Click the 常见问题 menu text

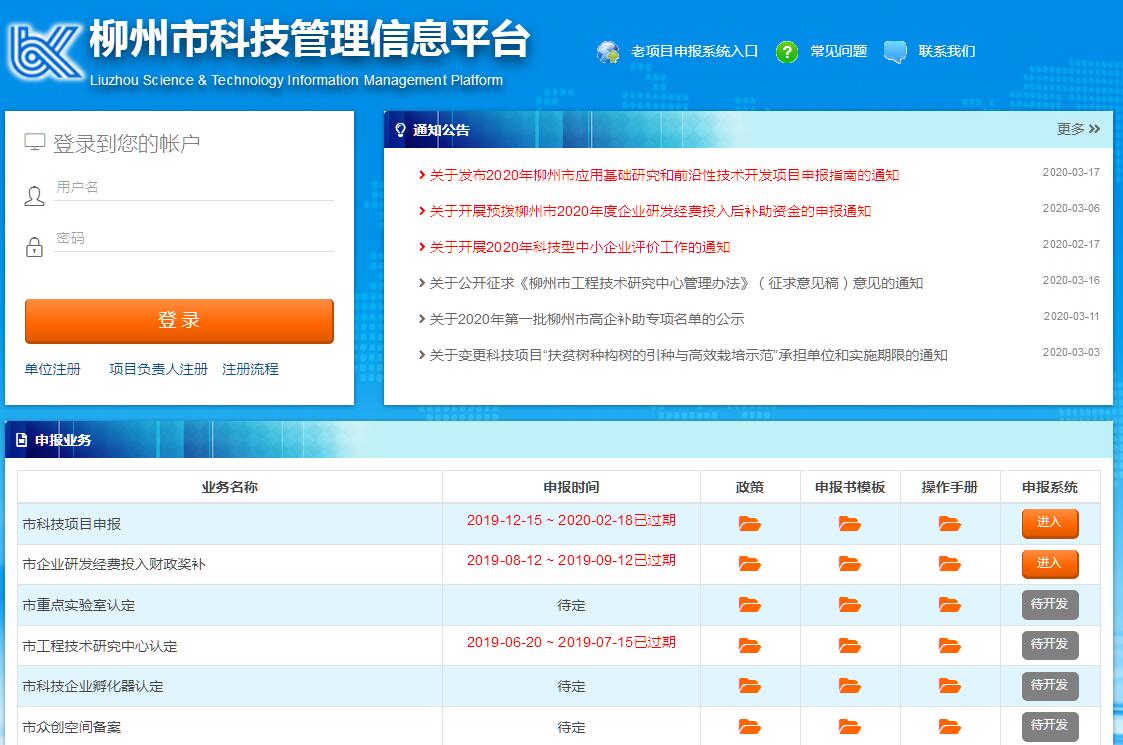click(x=838, y=51)
